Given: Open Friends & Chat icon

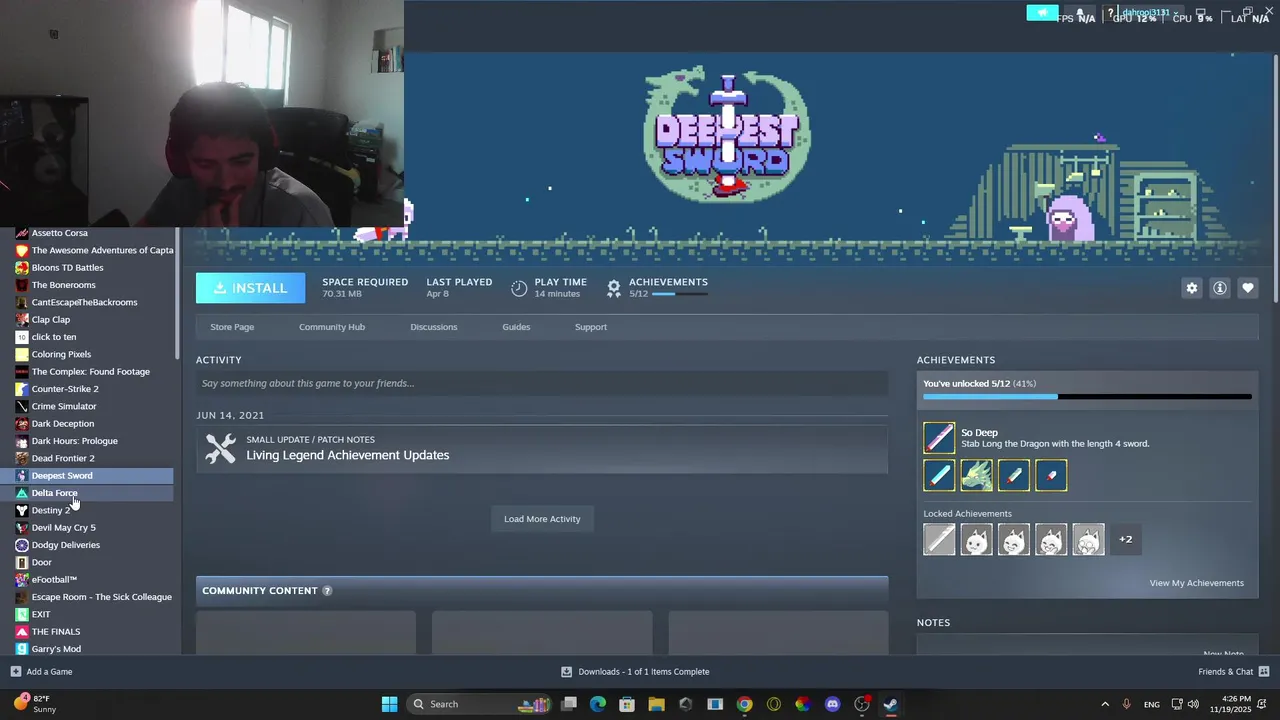Looking at the screenshot, I should coord(1264,672).
